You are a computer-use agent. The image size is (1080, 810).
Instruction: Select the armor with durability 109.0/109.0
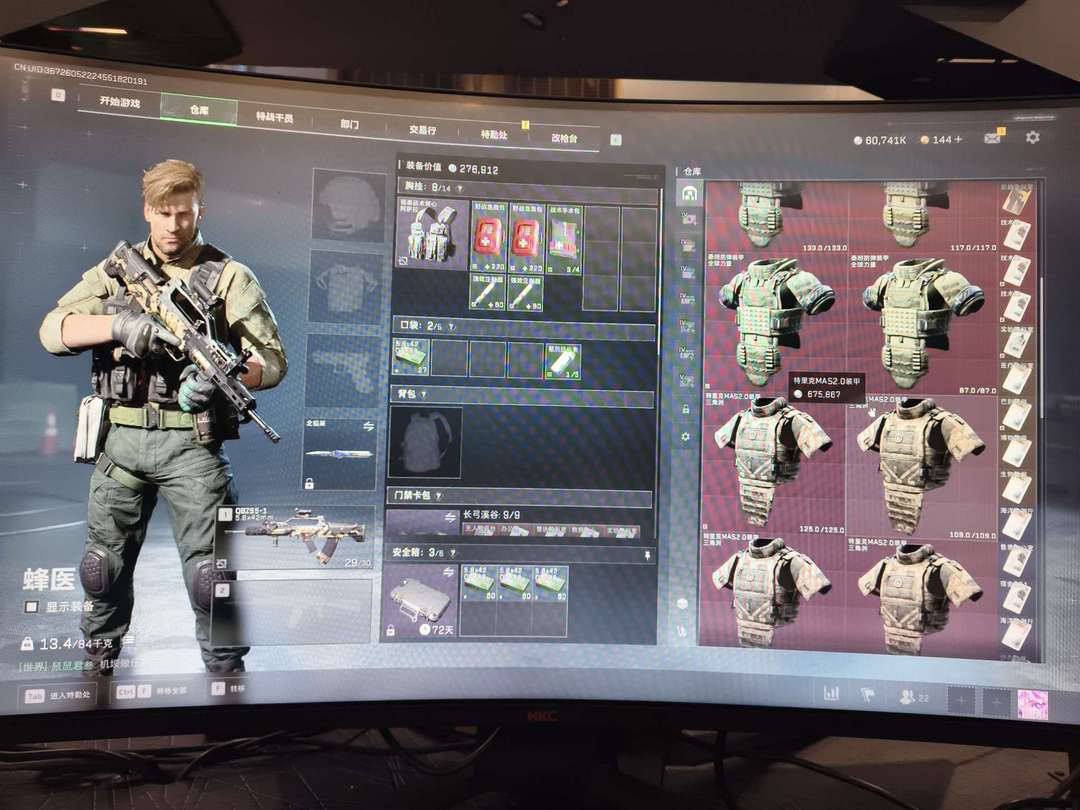(922, 468)
